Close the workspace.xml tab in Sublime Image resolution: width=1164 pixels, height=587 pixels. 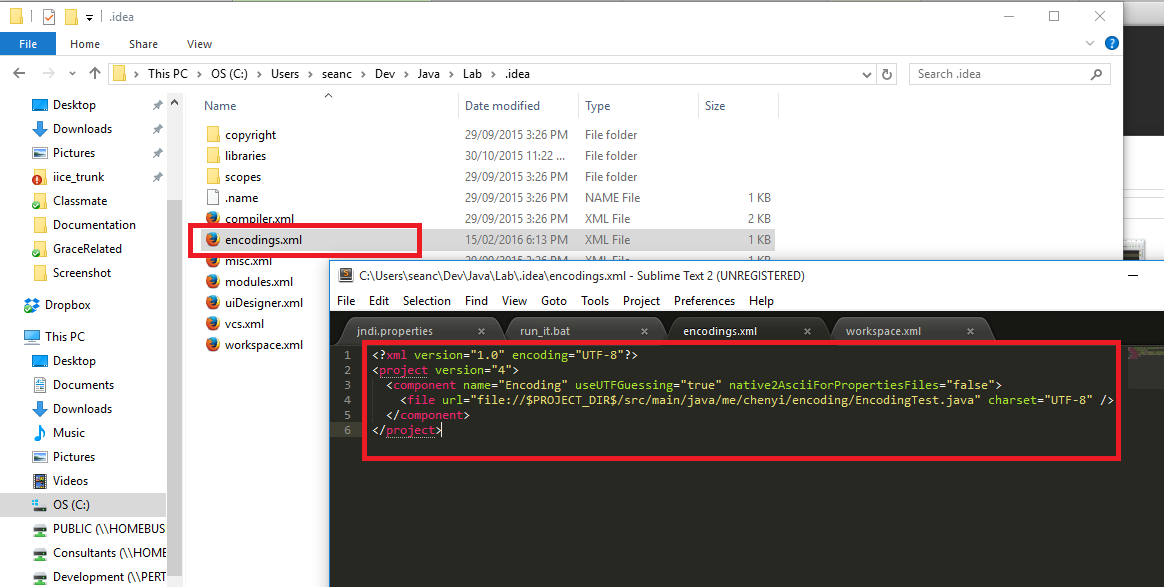tap(970, 331)
